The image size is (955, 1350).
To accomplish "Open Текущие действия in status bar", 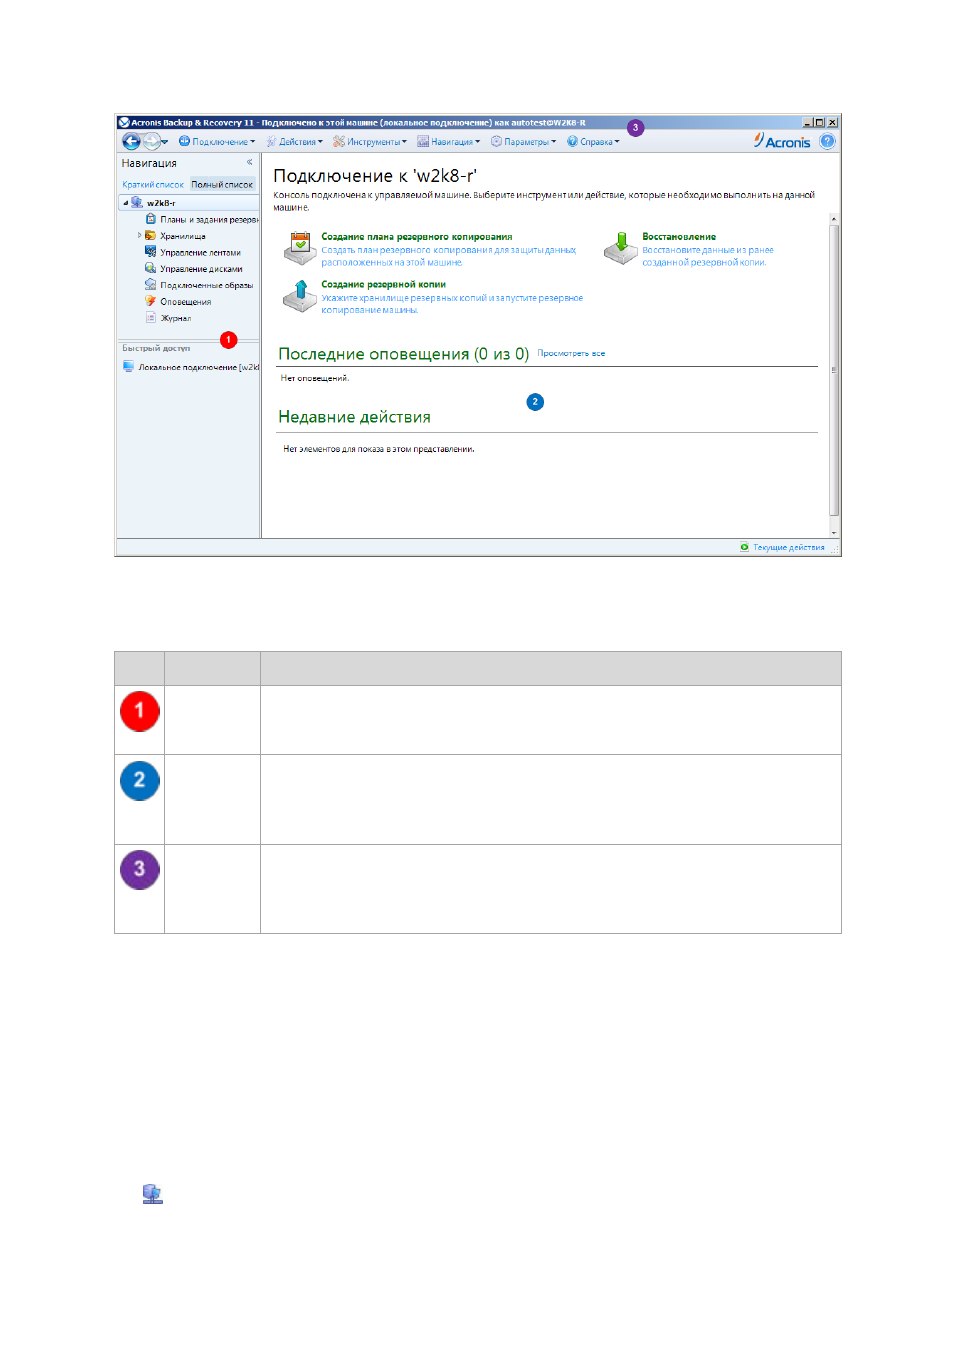I will pos(788,547).
